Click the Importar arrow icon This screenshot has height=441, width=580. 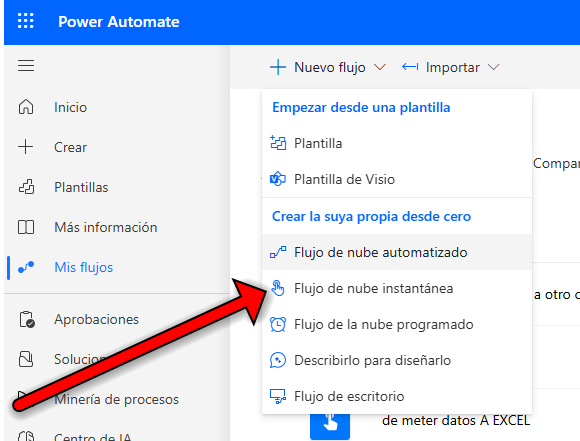pyautogui.click(x=410, y=67)
